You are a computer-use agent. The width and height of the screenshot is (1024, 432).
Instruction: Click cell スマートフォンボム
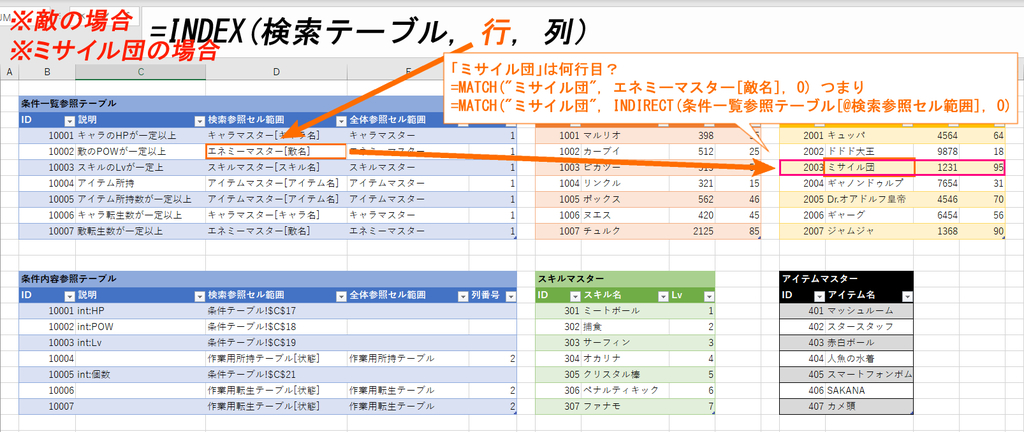point(869,375)
